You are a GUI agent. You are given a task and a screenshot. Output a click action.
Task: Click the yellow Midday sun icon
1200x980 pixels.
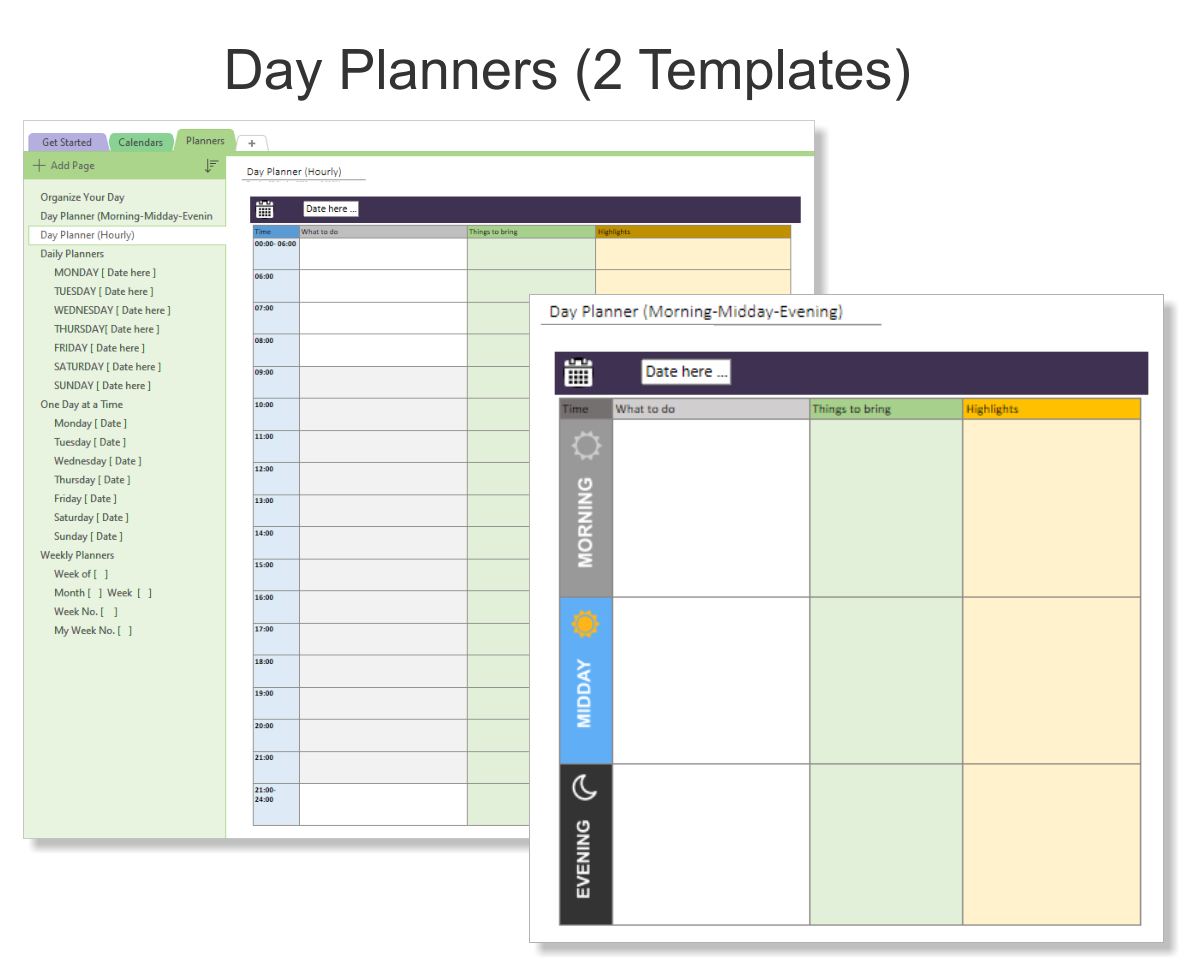[585, 625]
